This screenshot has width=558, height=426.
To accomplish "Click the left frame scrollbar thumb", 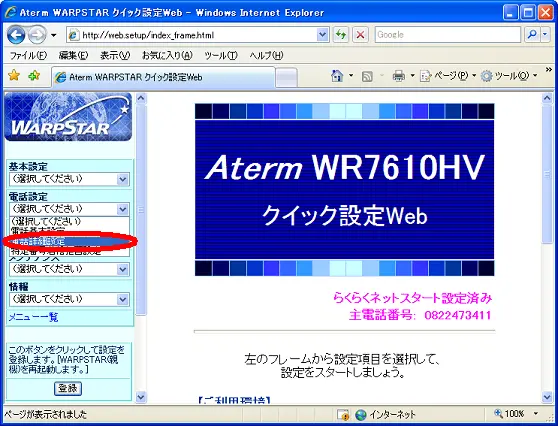I will click(x=141, y=209).
